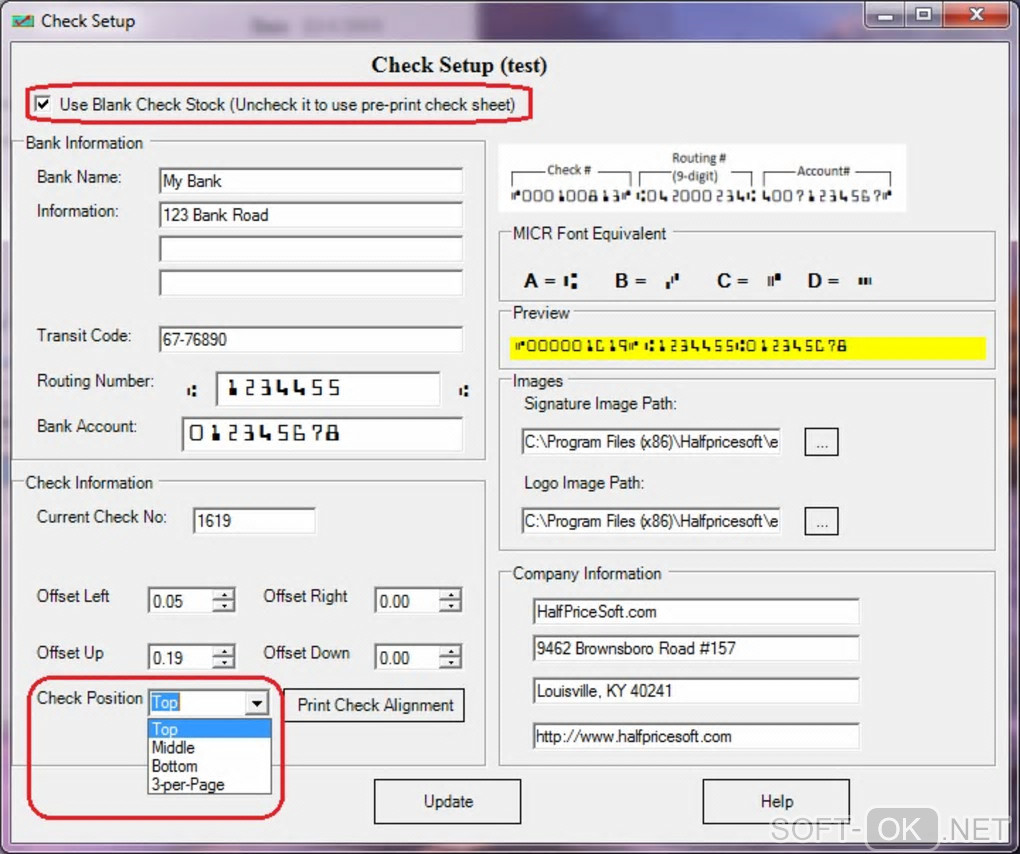The image size is (1020, 854).
Task: Select Top in Check Position list
Action: (209, 728)
